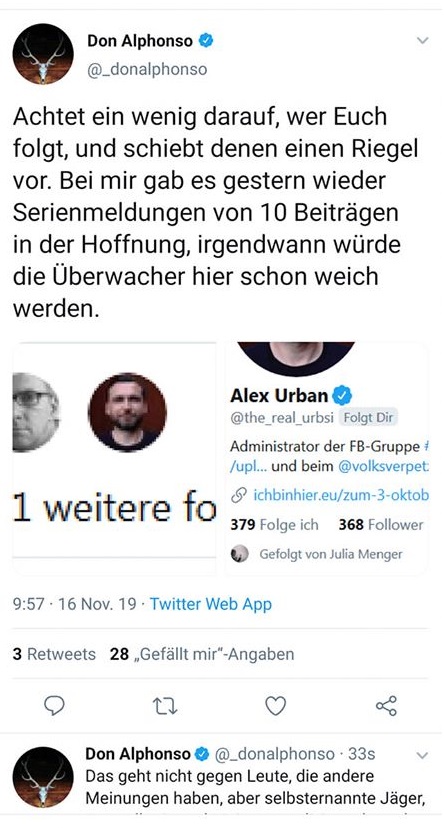Open the ichbinhier.eu/zum-3-oktob link
The width and height of the screenshot is (444, 828).
341,496
